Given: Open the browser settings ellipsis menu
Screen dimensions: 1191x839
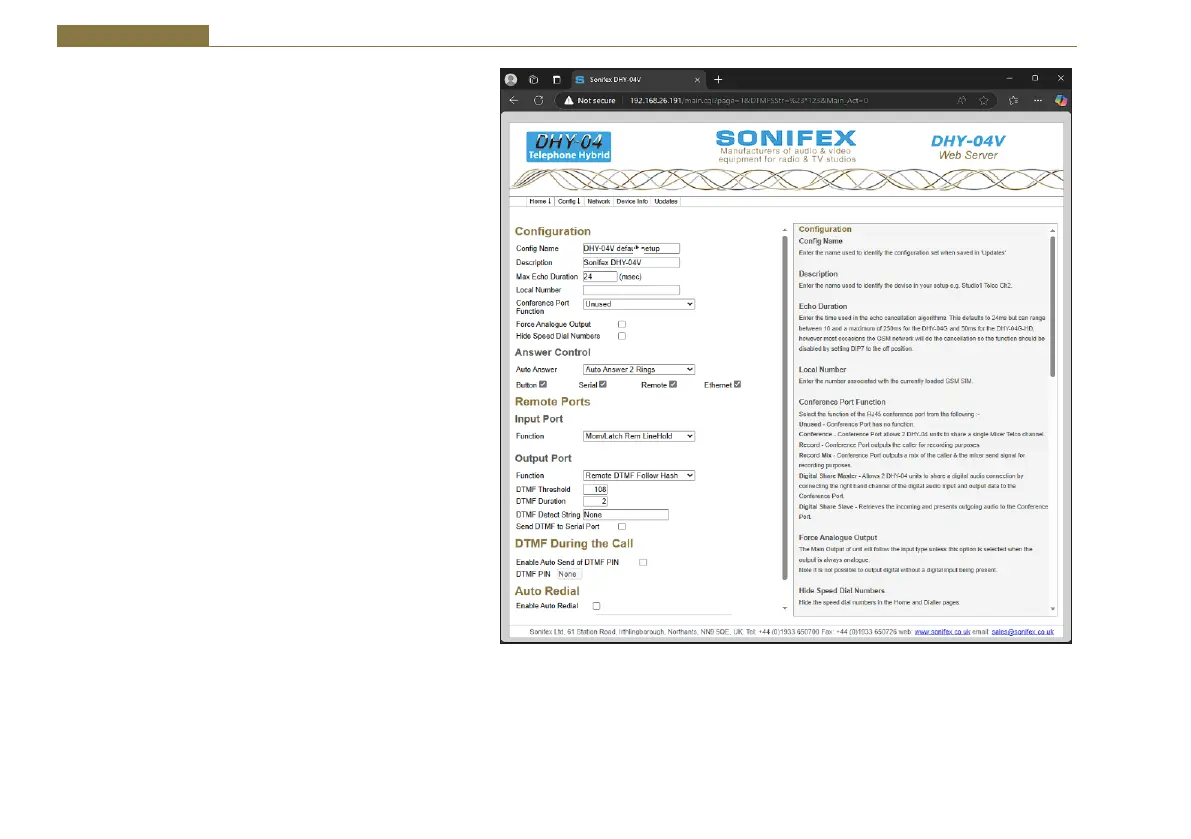Looking at the screenshot, I should pos(1038,100).
